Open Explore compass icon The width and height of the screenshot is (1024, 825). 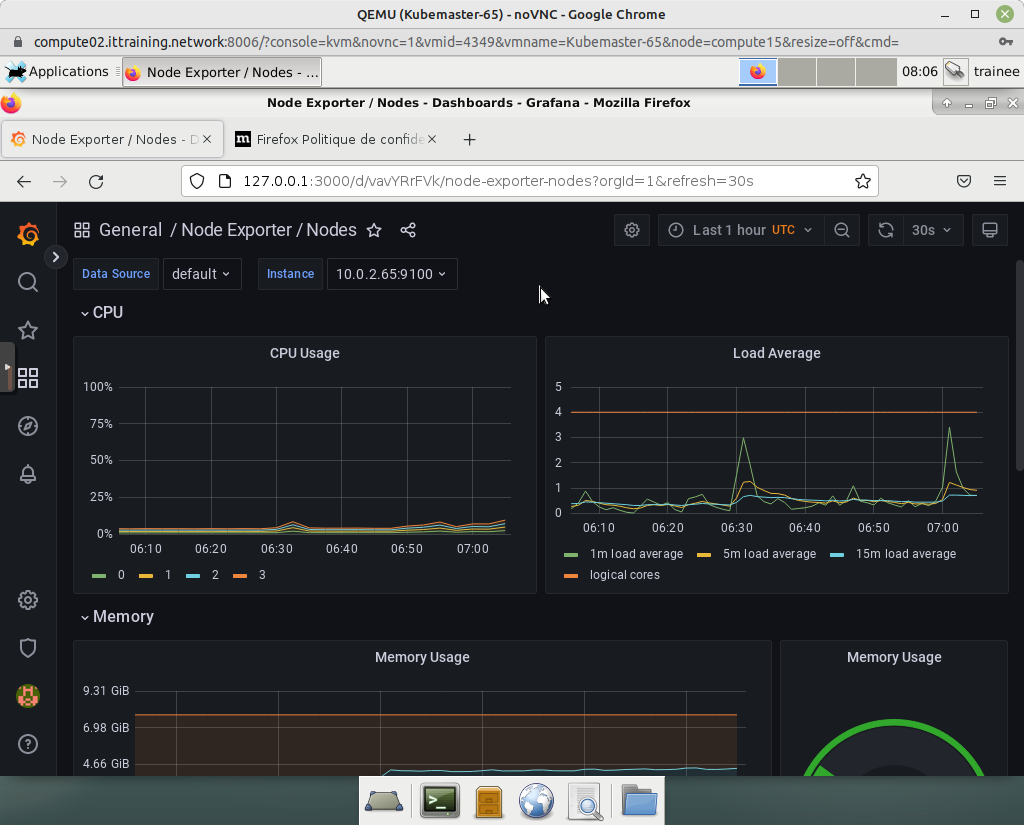pos(28,426)
